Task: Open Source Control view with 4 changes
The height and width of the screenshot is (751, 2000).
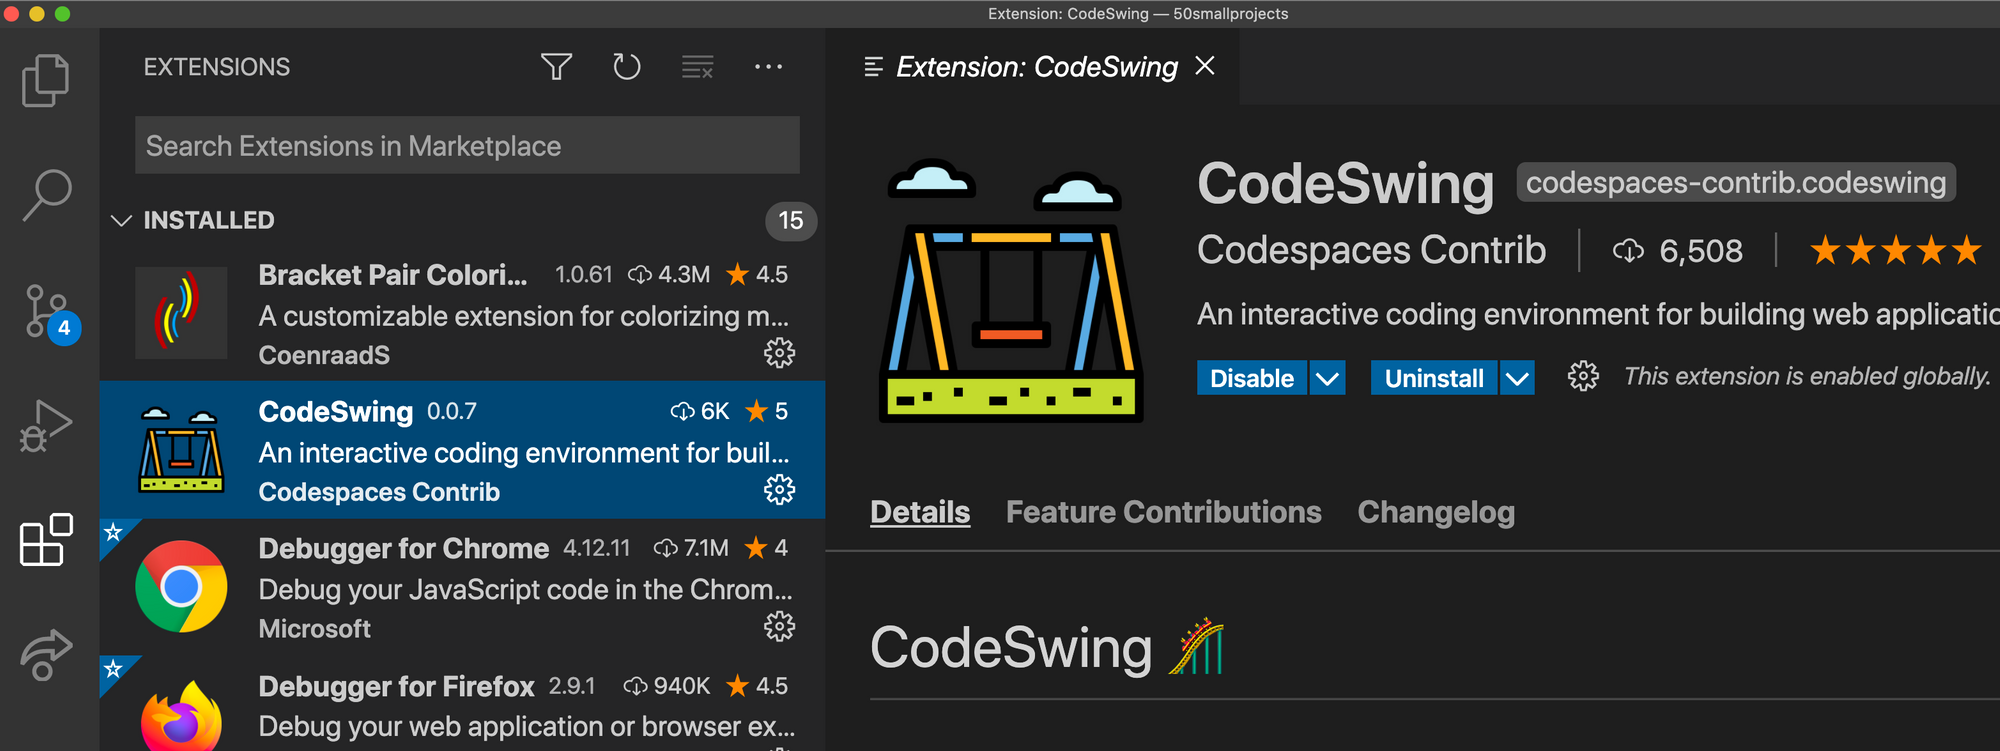Action: (52, 313)
